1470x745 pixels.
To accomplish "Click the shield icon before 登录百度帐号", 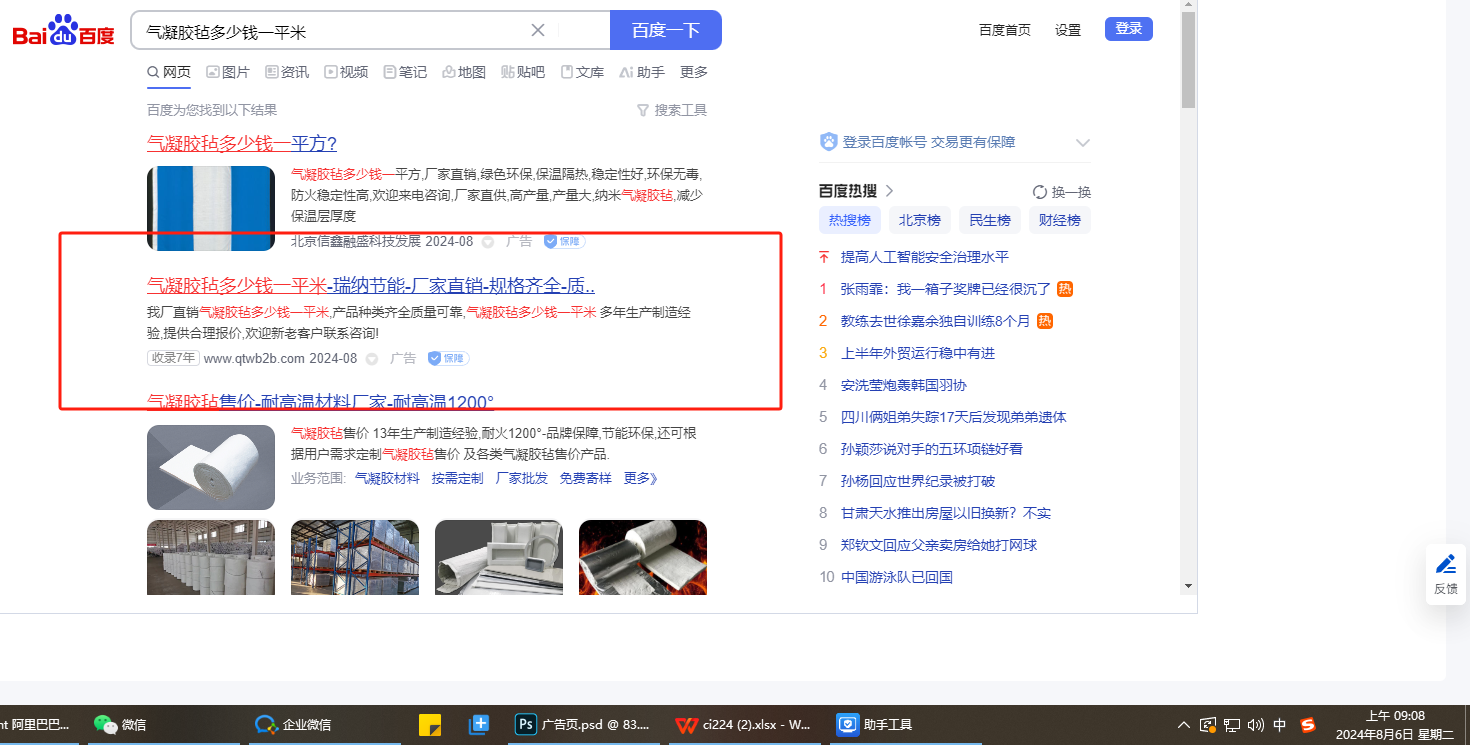I will 828,142.
